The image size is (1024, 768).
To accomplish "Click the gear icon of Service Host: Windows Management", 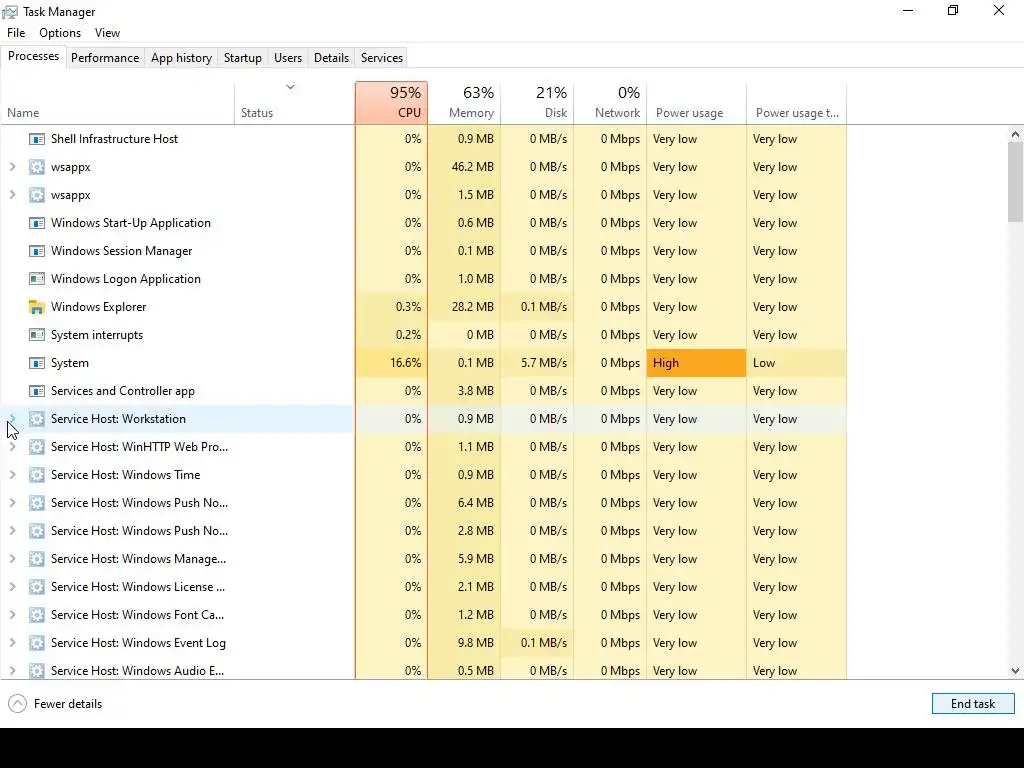I will tap(37, 559).
